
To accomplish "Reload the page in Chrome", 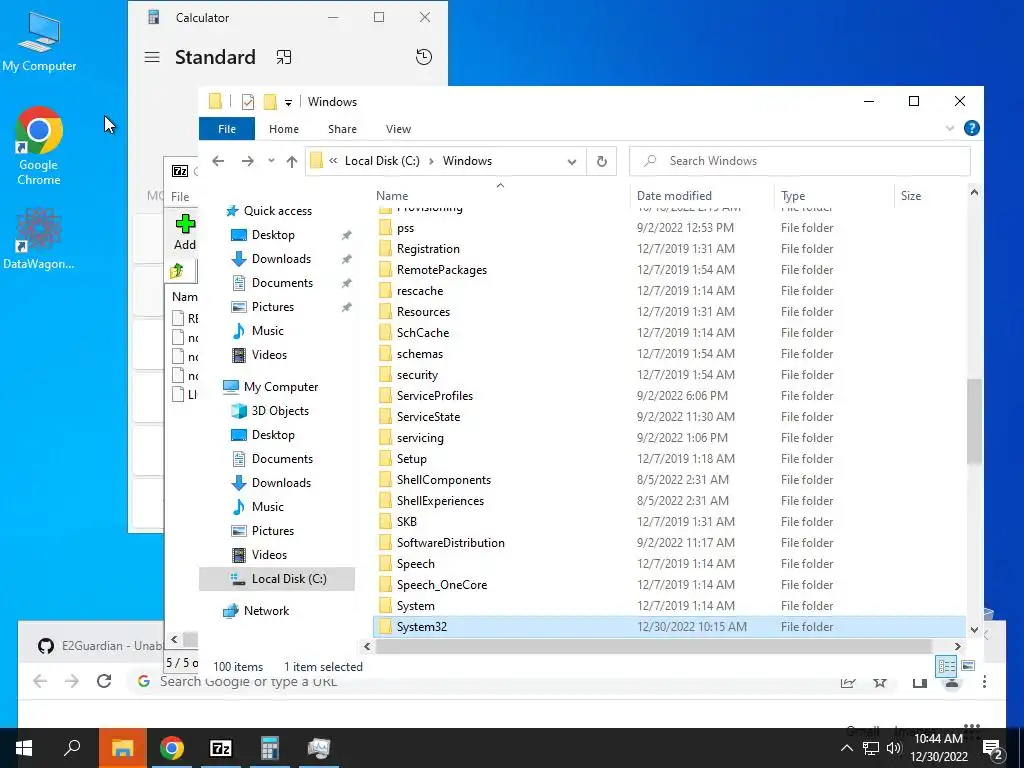I will click(104, 681).
